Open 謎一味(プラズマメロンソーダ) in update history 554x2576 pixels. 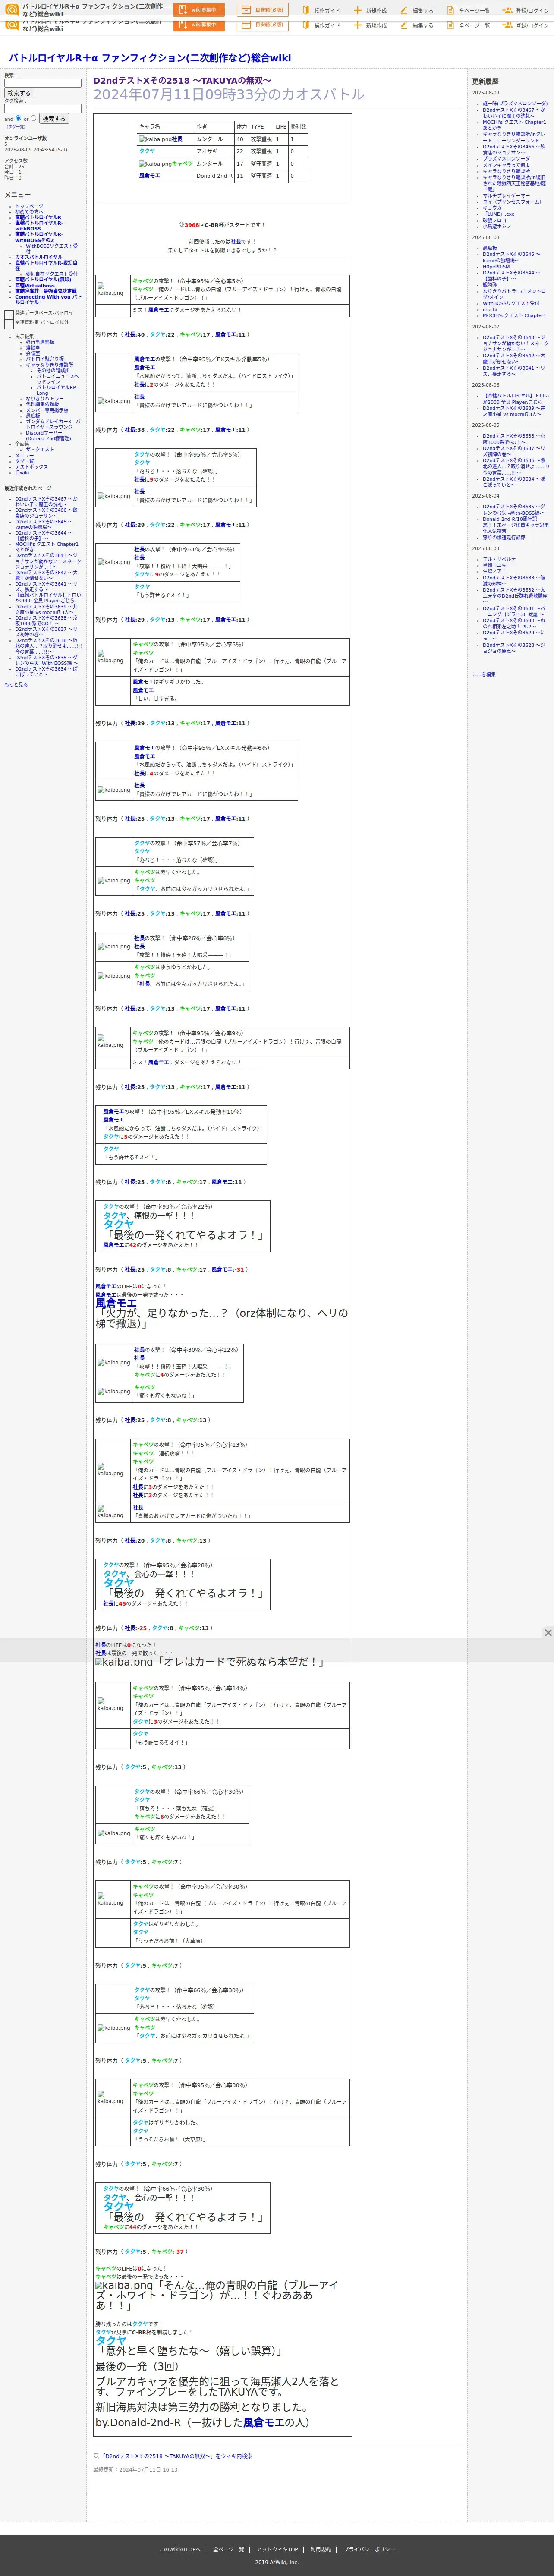pos(515,103)
